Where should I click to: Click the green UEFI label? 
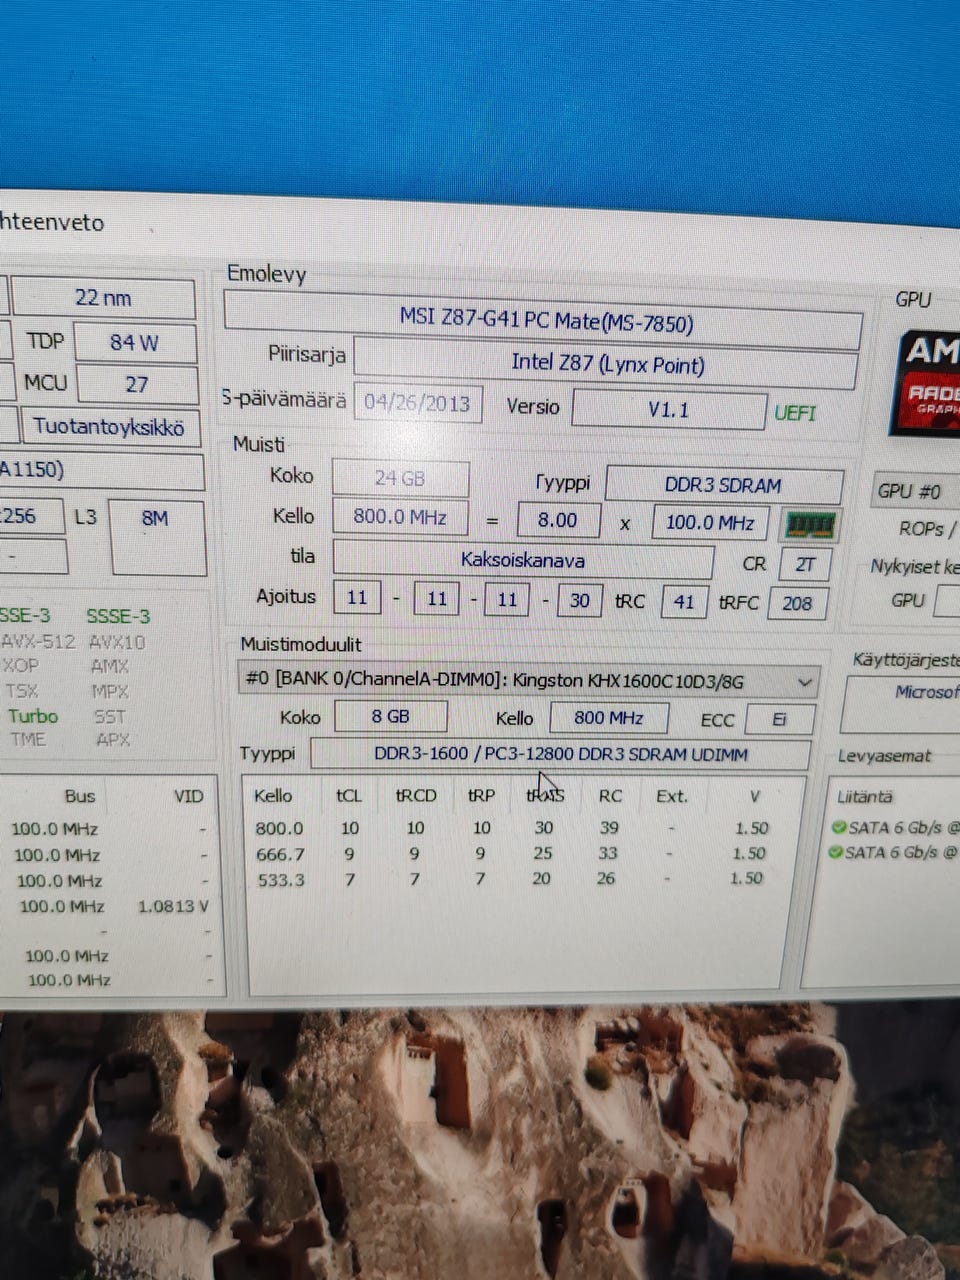[795, 413]
